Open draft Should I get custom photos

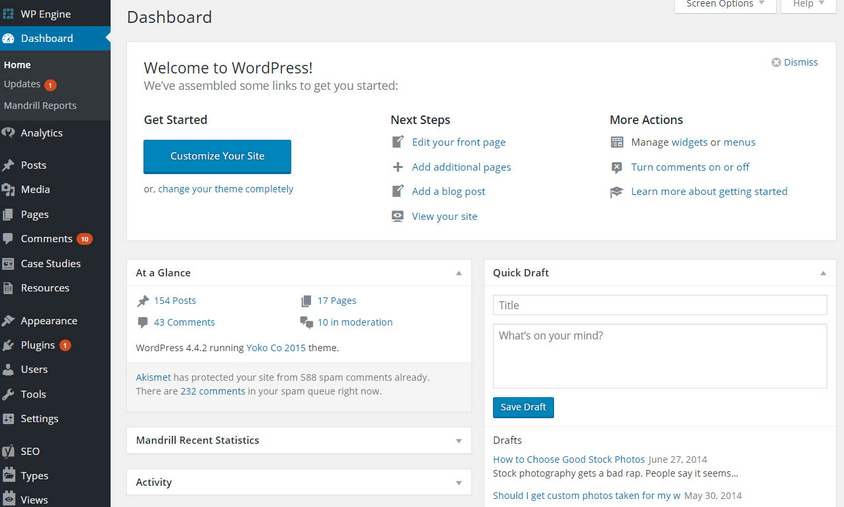[587, 496]
